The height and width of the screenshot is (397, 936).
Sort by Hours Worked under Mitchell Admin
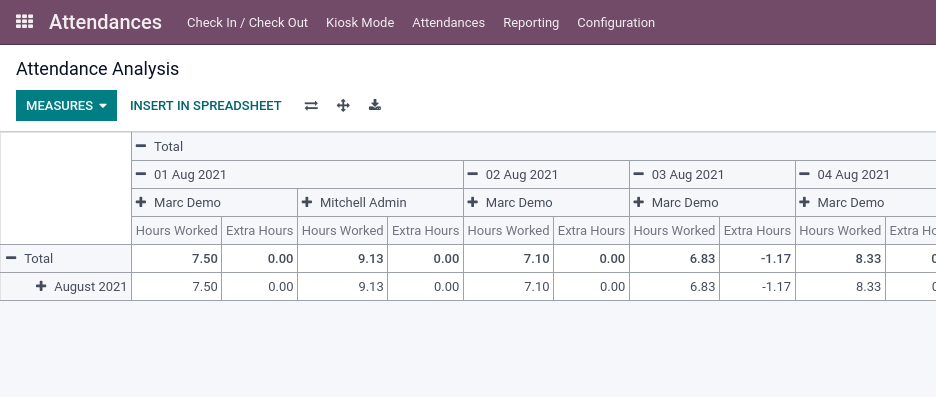343,230
